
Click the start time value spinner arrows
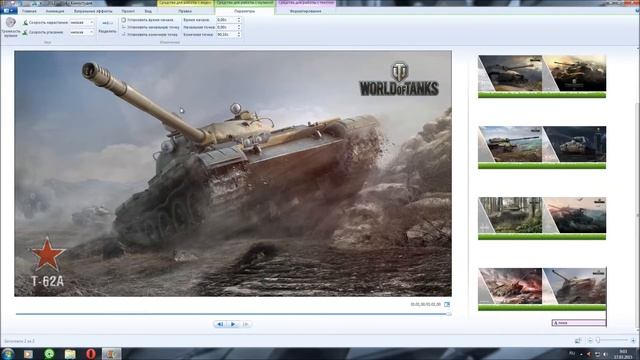coord(239,20)
